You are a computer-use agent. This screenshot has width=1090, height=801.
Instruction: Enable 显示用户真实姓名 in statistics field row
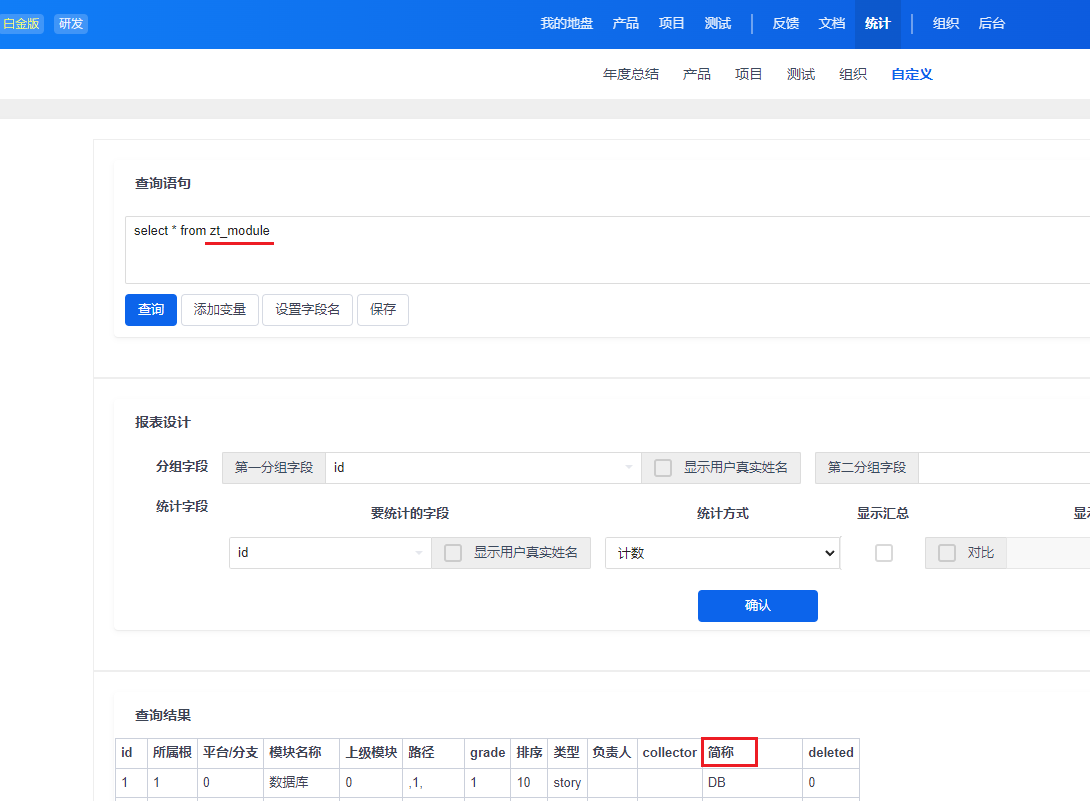tap(453, 553)
